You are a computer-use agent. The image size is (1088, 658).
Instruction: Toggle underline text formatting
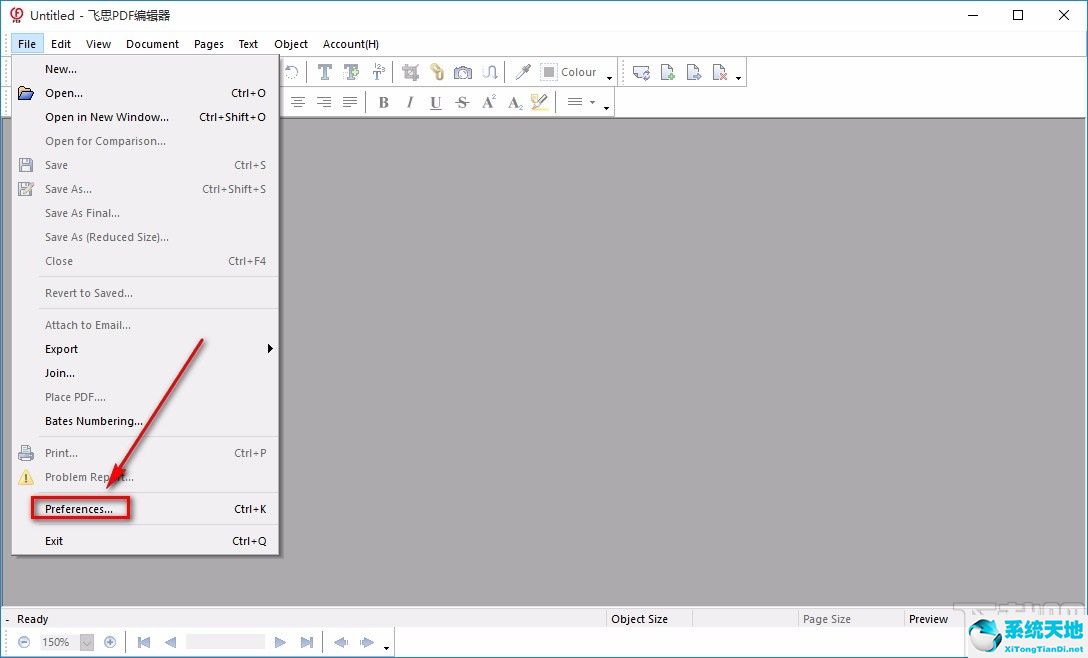(435, 102)
